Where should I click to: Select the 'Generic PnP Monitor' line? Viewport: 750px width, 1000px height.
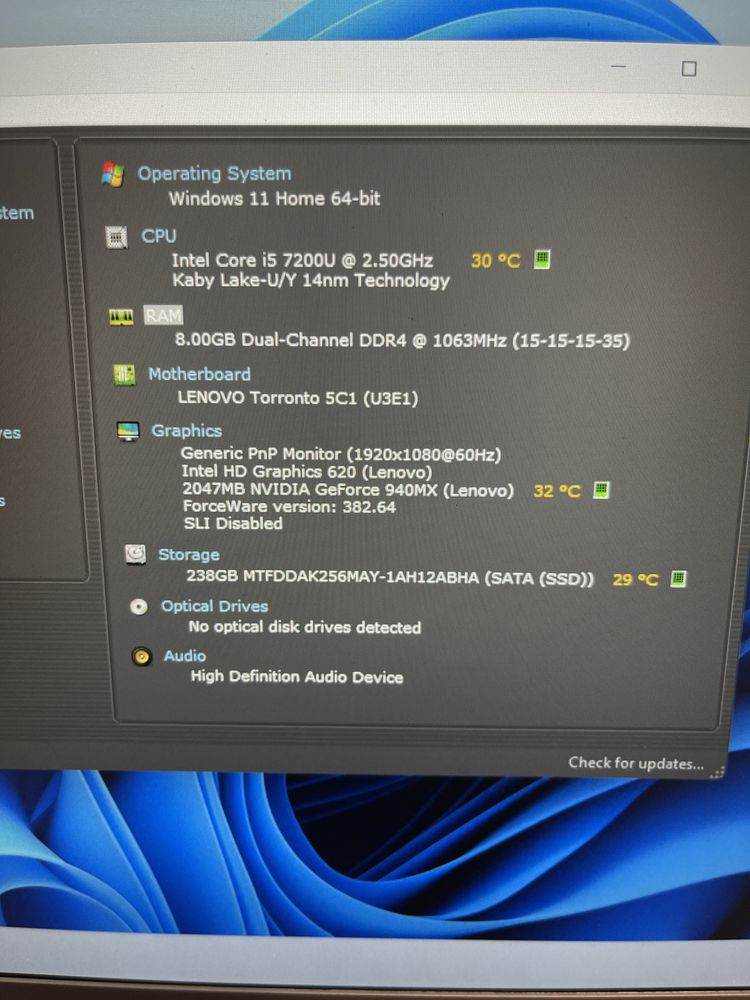pyautogui.click(x=341, y=454)
